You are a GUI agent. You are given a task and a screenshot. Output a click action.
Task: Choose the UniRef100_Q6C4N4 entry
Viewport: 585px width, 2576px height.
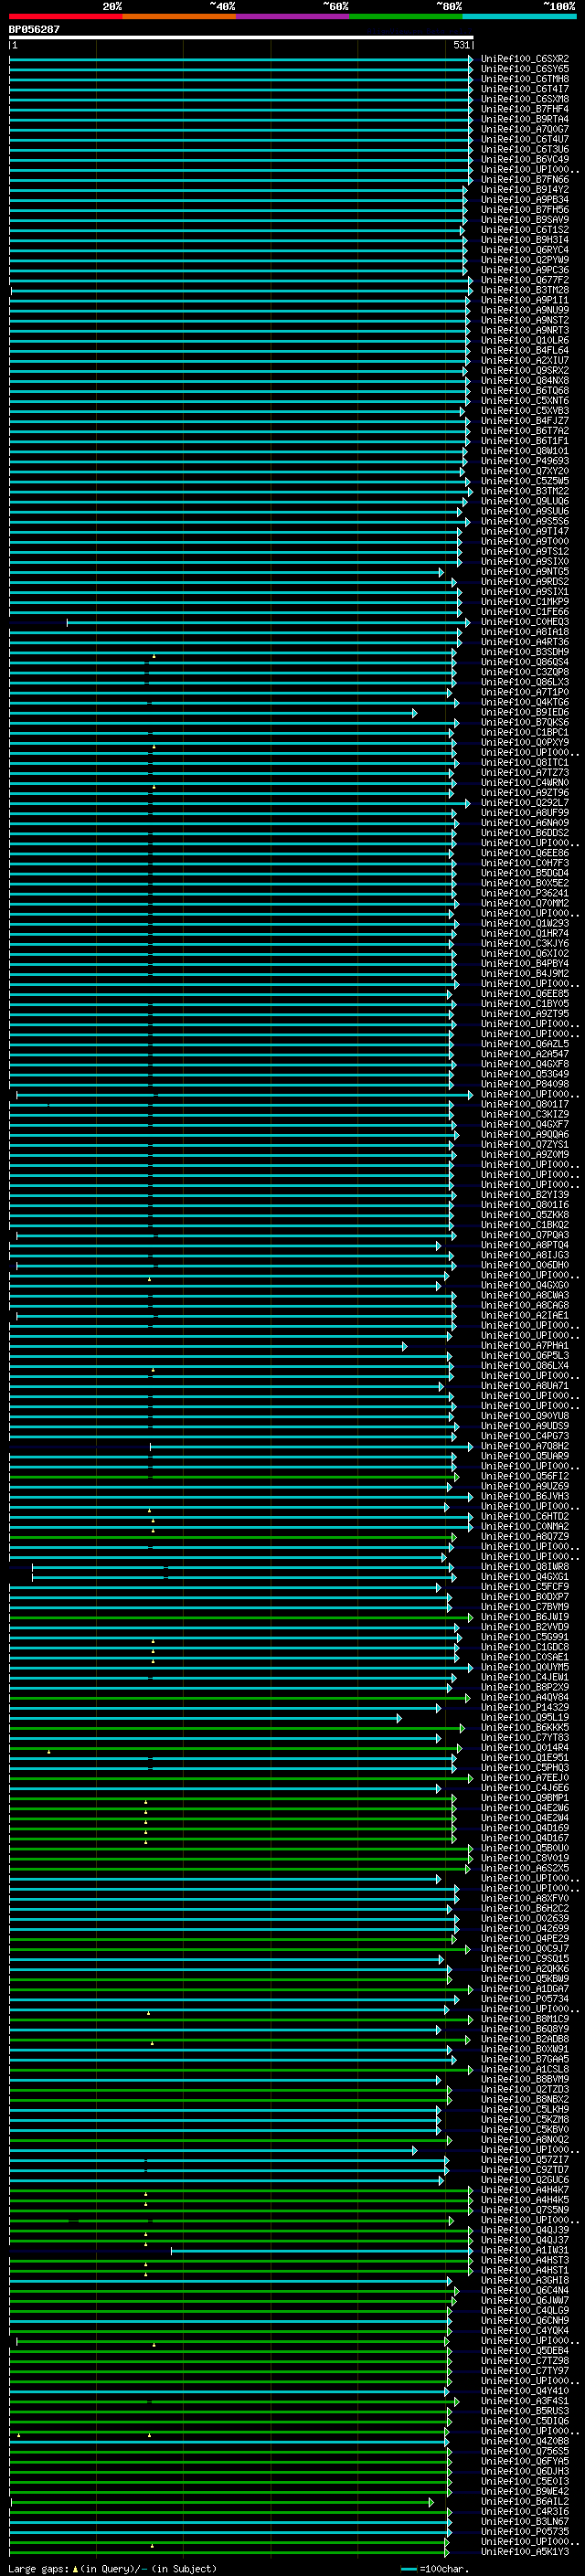[525, 2291]
